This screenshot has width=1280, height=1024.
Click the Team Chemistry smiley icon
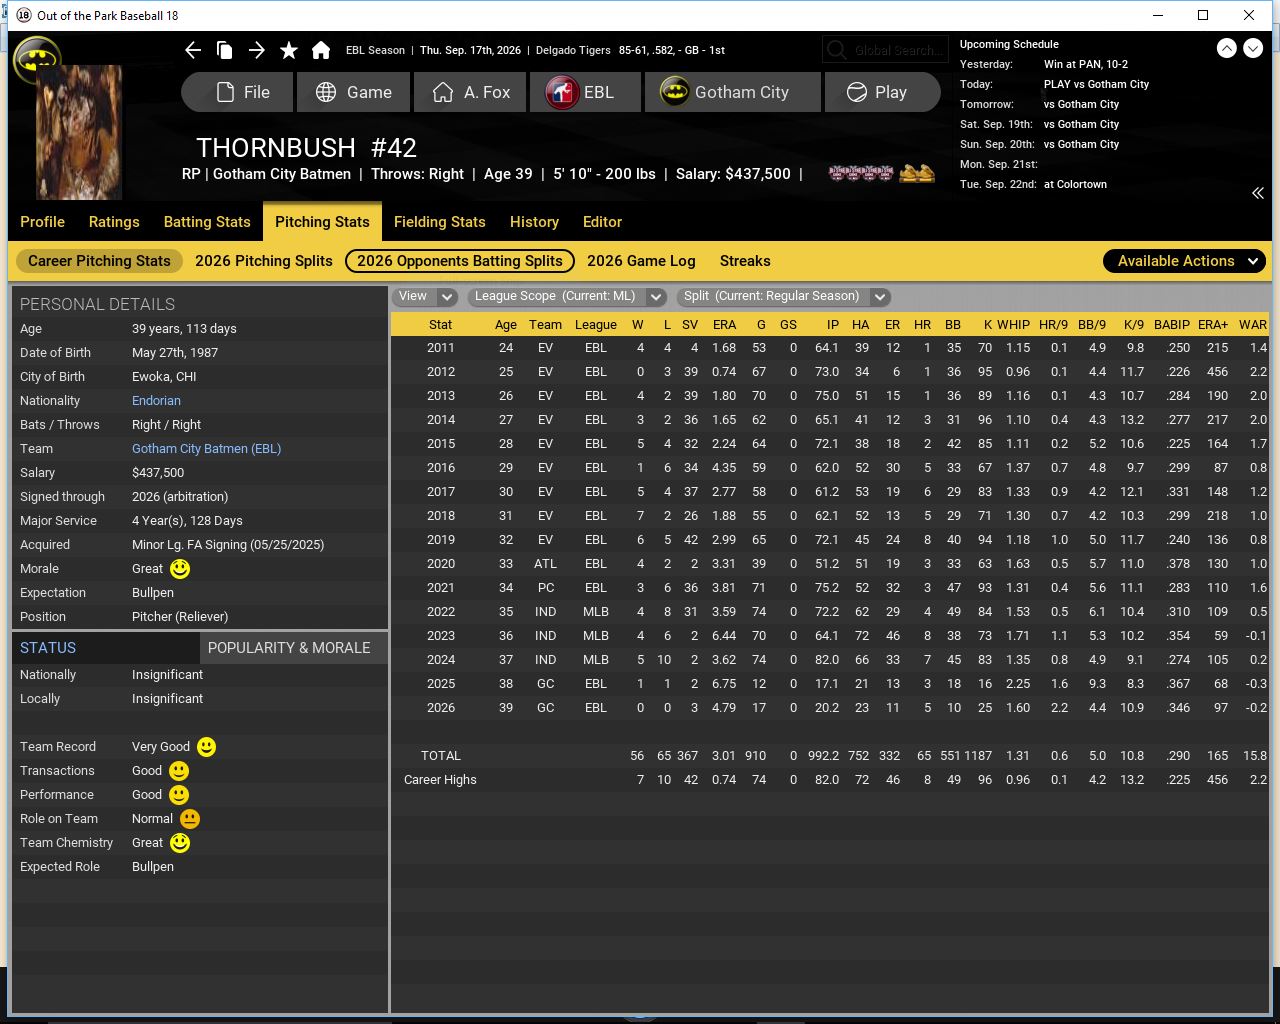(x=180, y=843)
